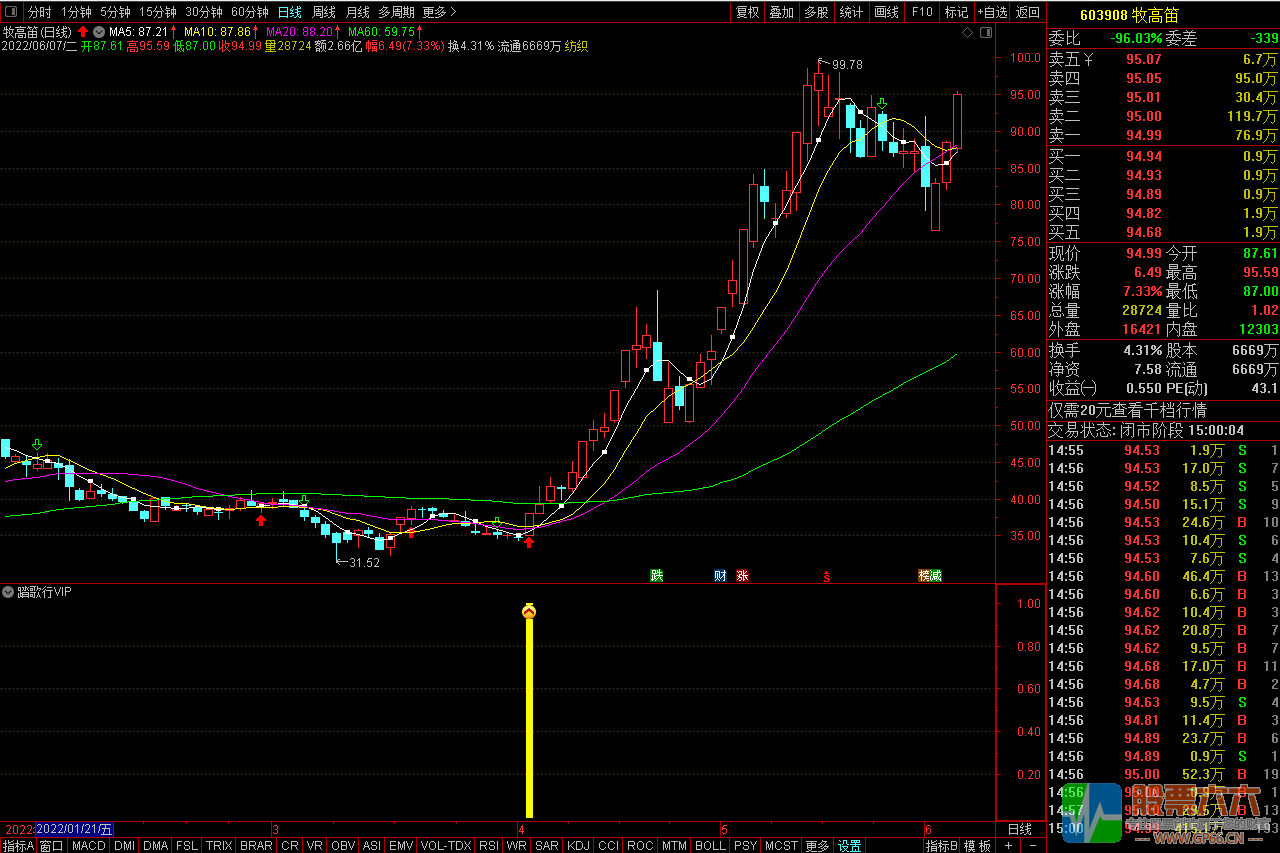The width and height of the screenshot is (1280, 853).
Task: Click the 减 marker on chart
Action: point(936,575)
